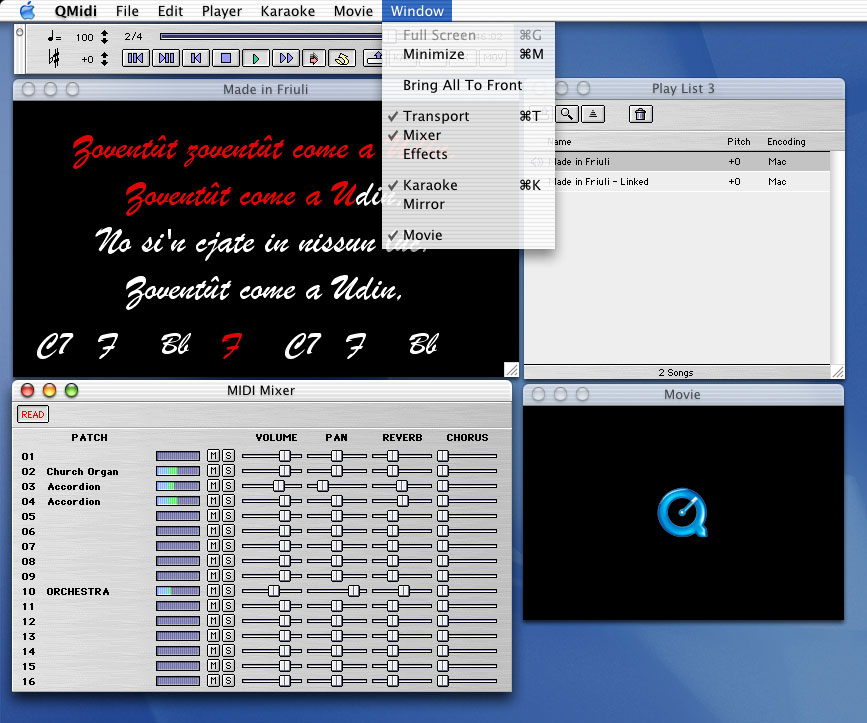Open the File menu
This screenshot has width=867, height=723.
127,11
